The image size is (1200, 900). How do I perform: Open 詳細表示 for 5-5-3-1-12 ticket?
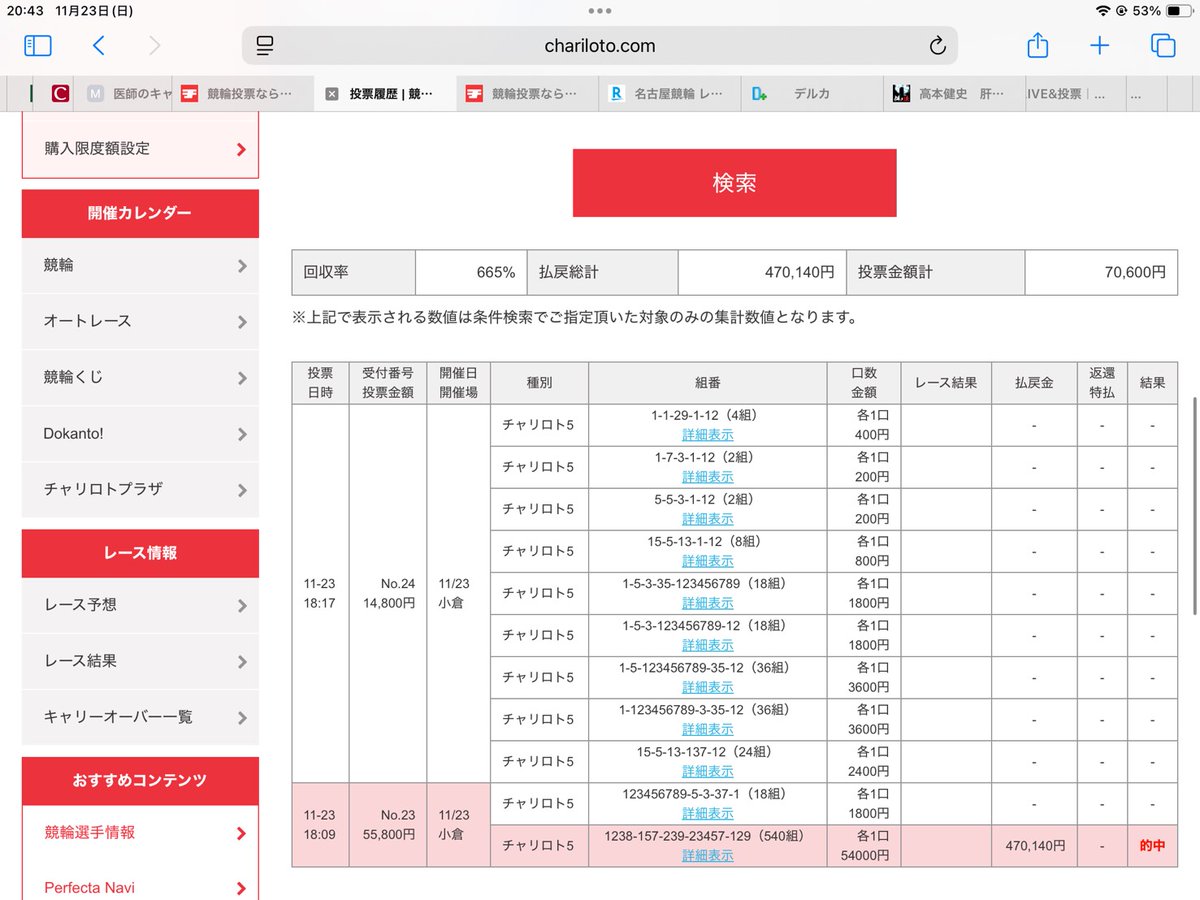[x=708, y=519]
